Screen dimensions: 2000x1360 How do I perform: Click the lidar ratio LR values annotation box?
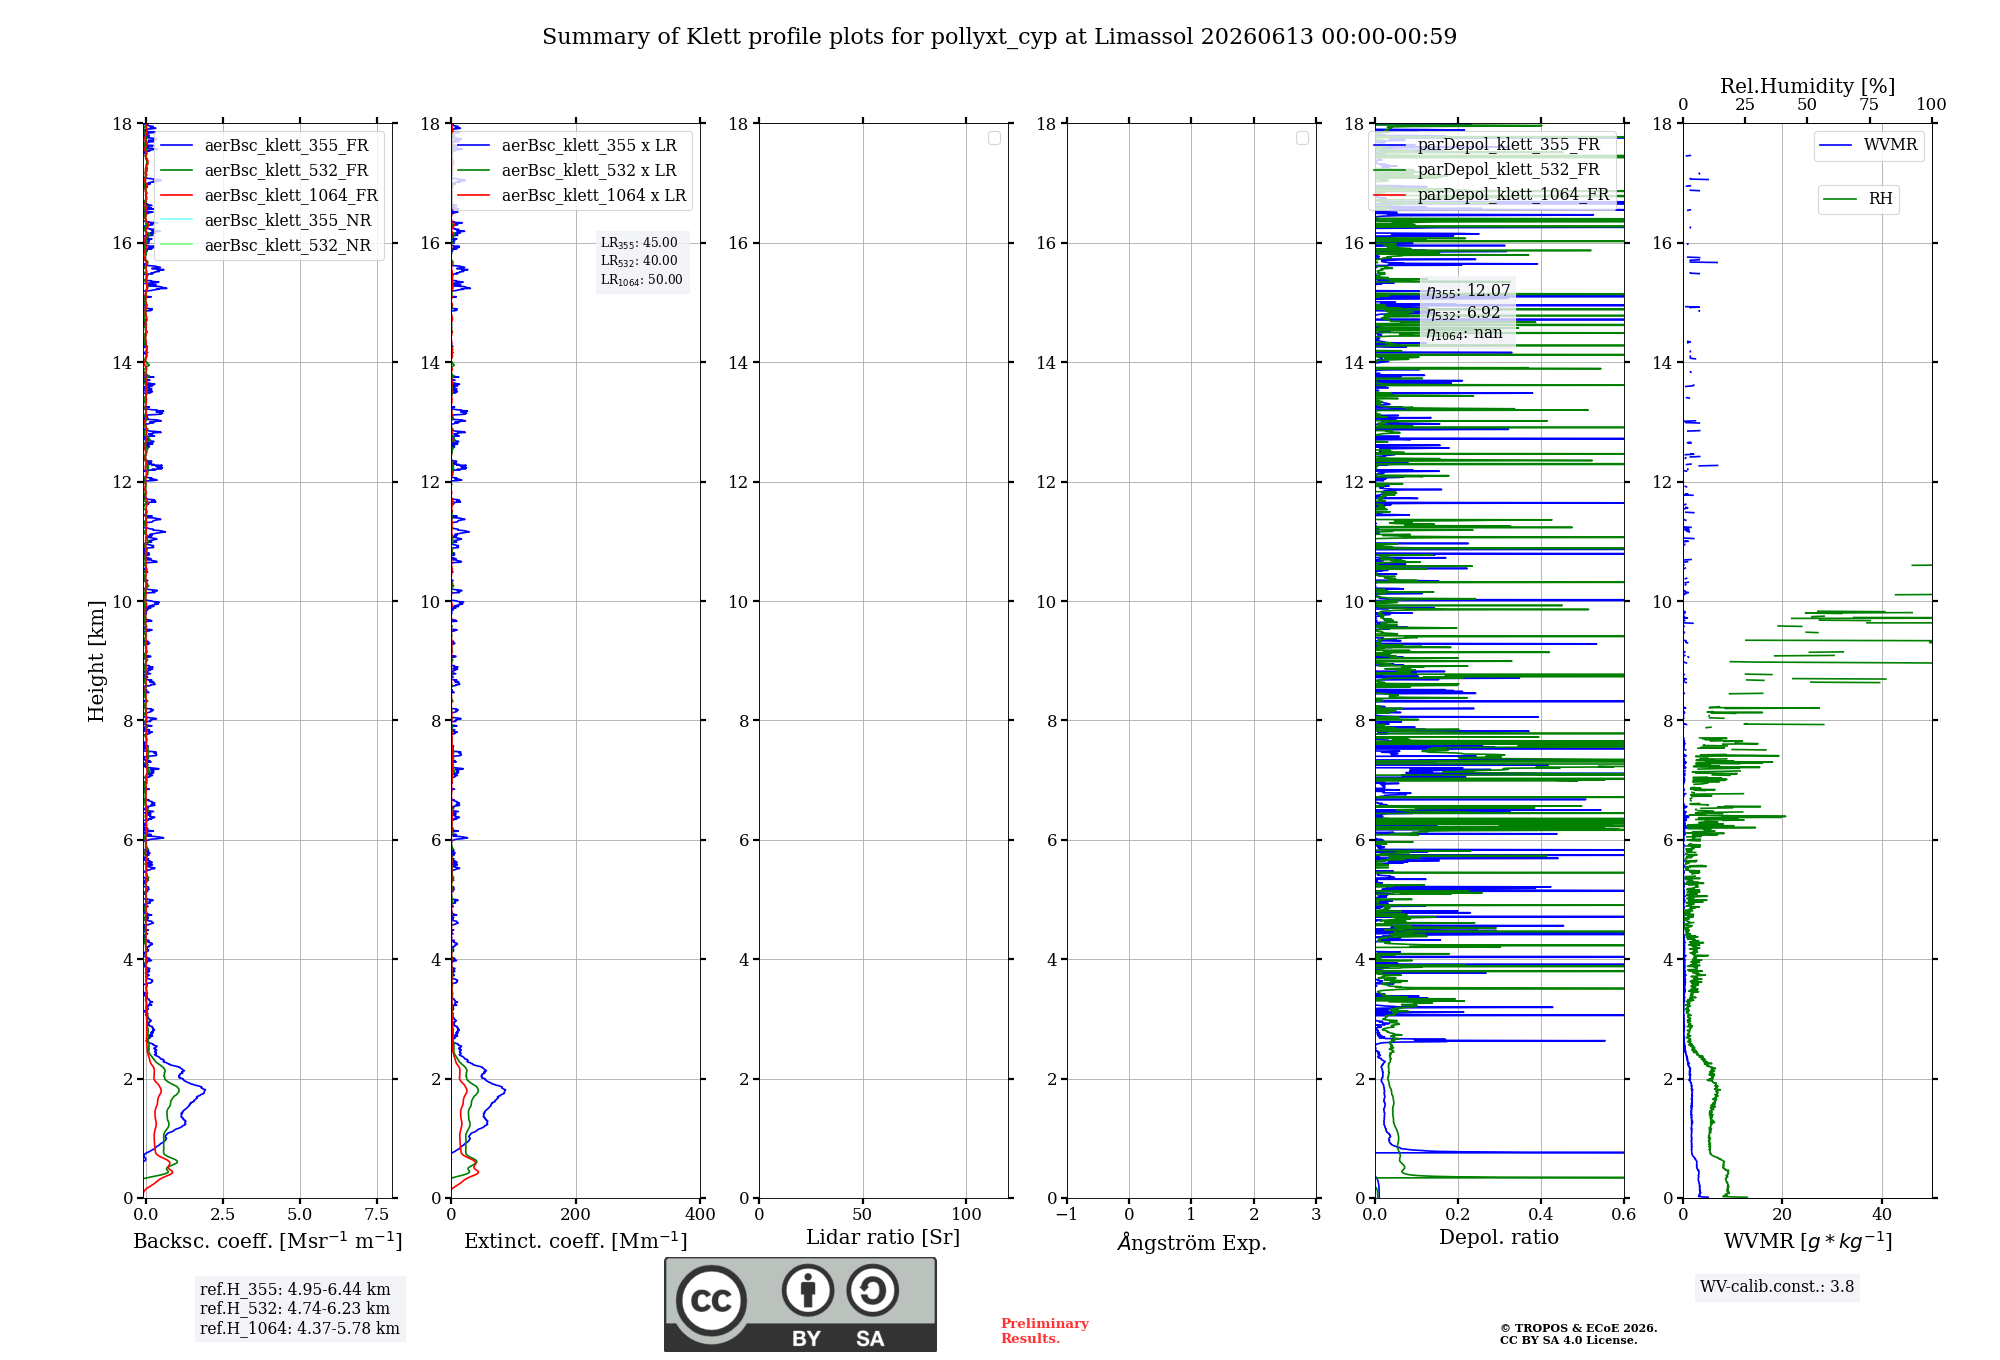click(642, 261)
